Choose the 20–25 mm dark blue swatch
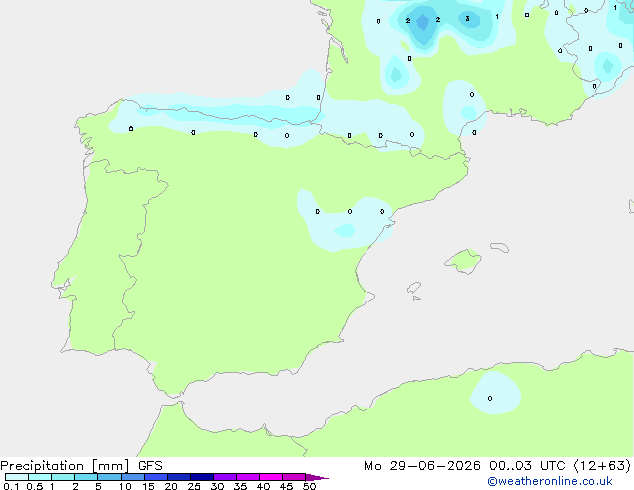634x490 pixels. (x=179, y=477)
